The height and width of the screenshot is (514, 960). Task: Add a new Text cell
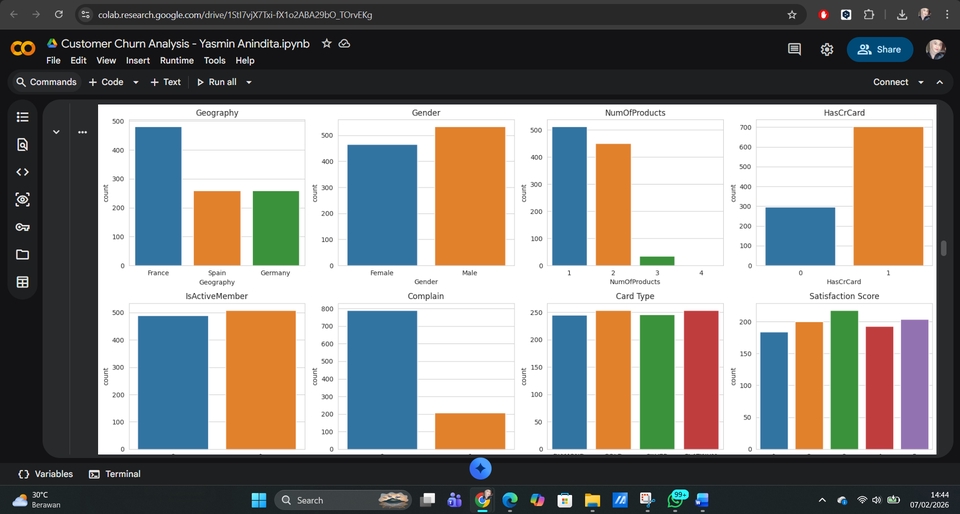pyautogui.click(x=165, y=82)
